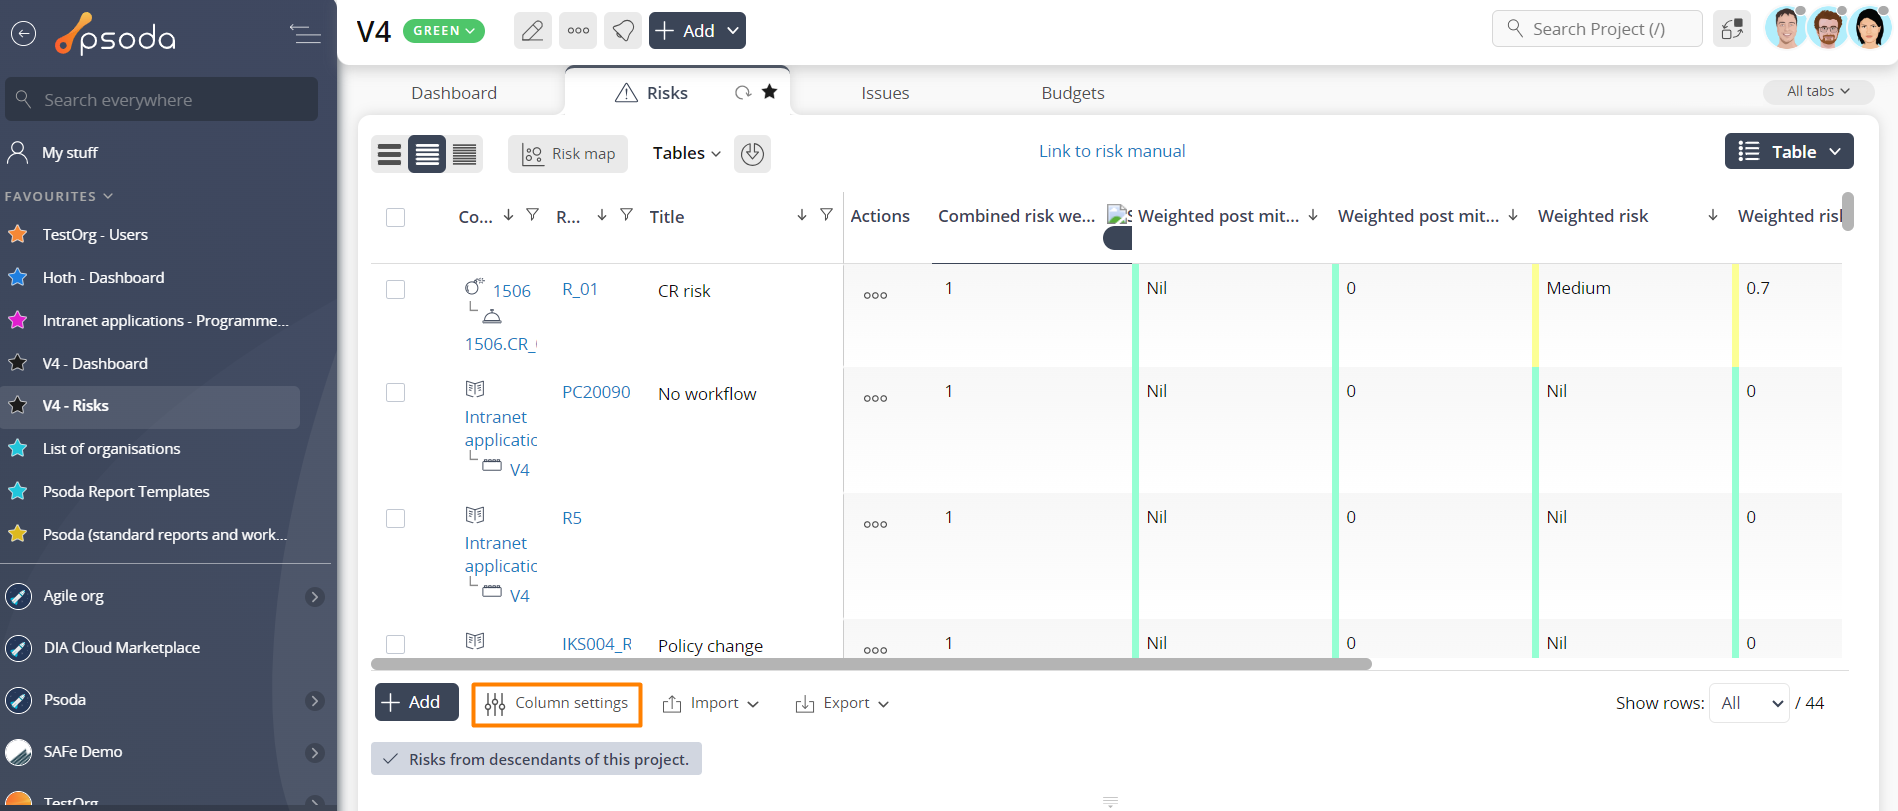Refresh the Risks tab
This screenshot has width=1898, height=811.
(743, 93)
